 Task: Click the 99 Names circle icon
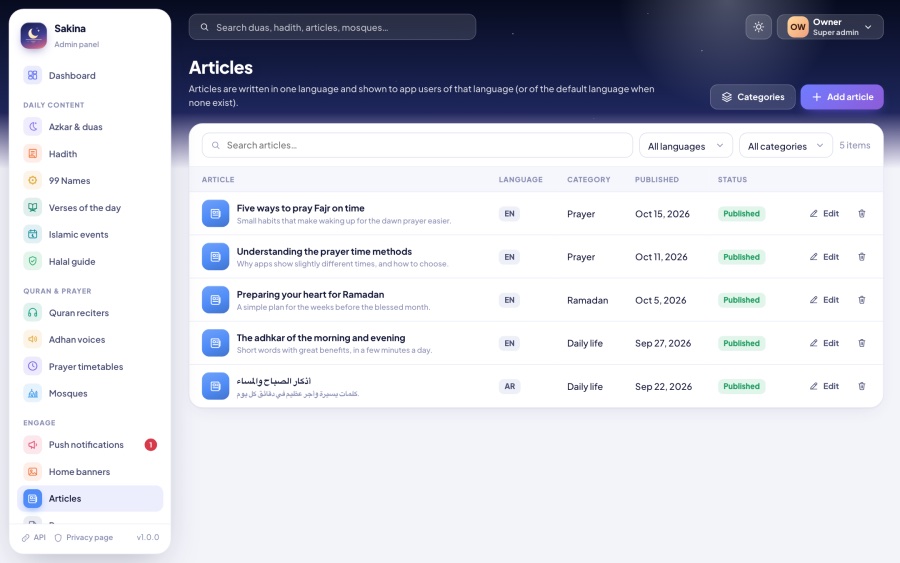tap(33, 180)
